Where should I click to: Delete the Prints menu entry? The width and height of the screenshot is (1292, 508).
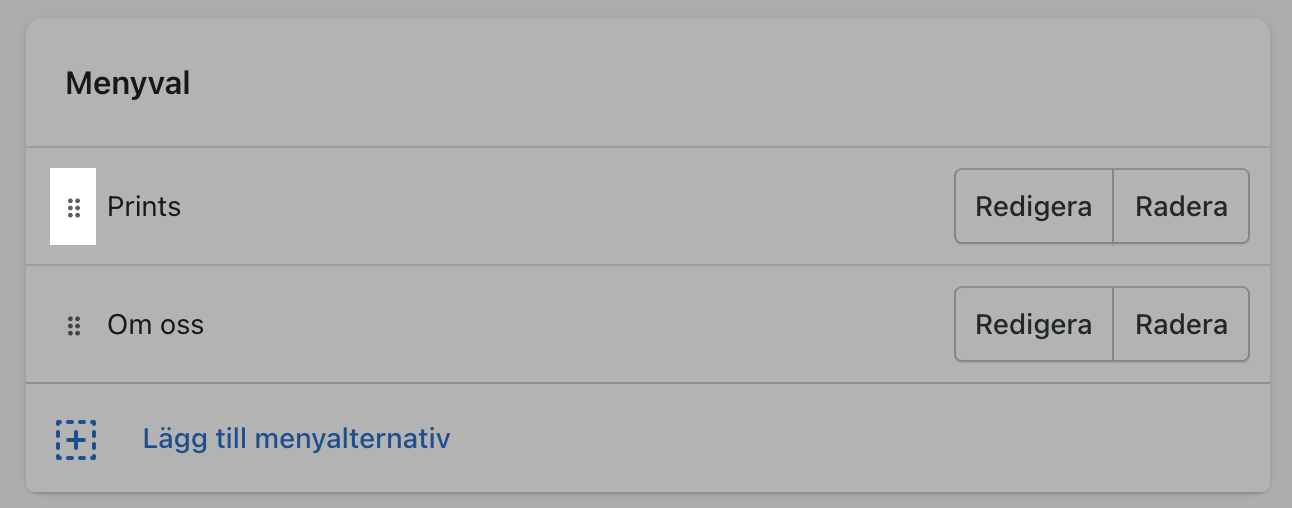pos(1181,207)
